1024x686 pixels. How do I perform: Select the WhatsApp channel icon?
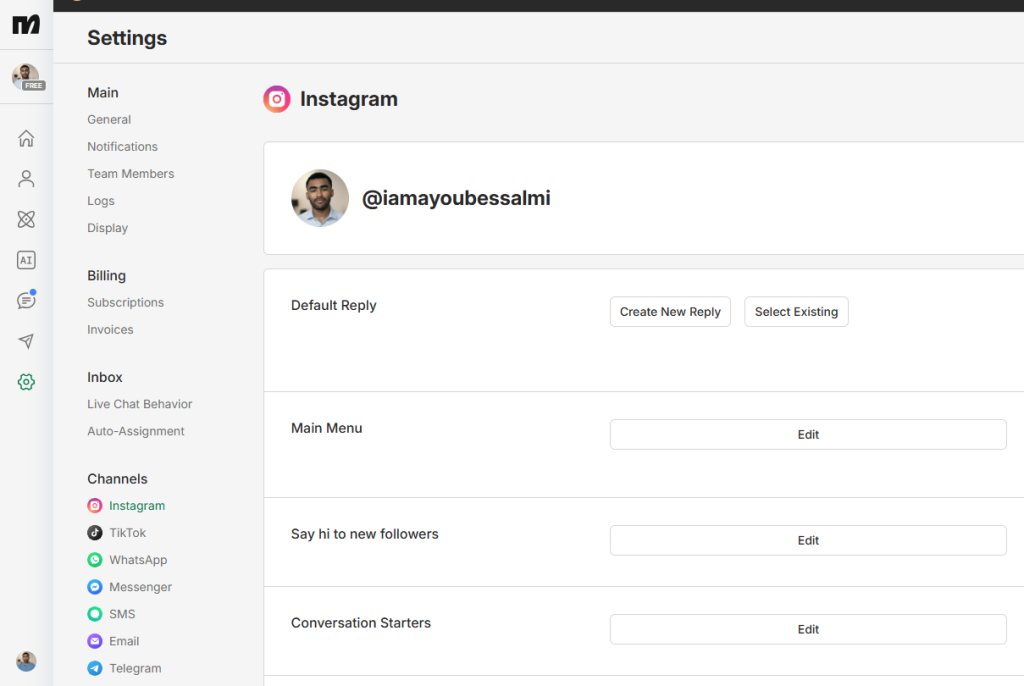94,559
